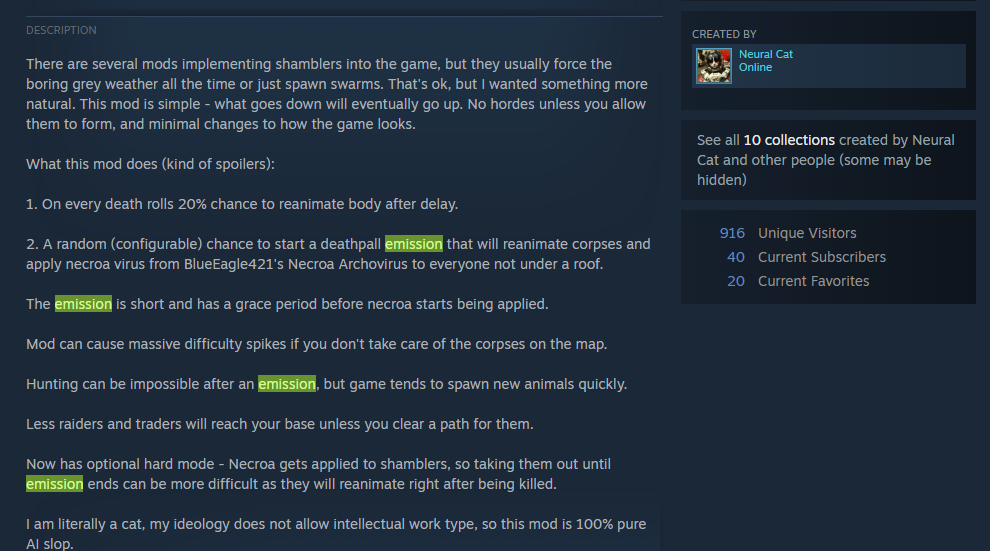Open the Neural Cat profile link

[765, 54]
